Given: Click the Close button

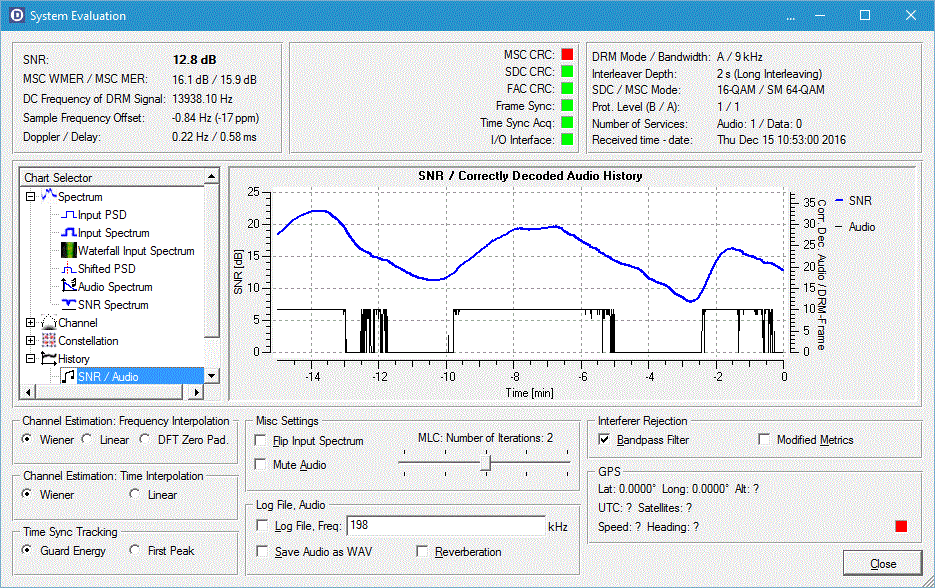Looking at the screenshot, I should click(x=883, y=564).
